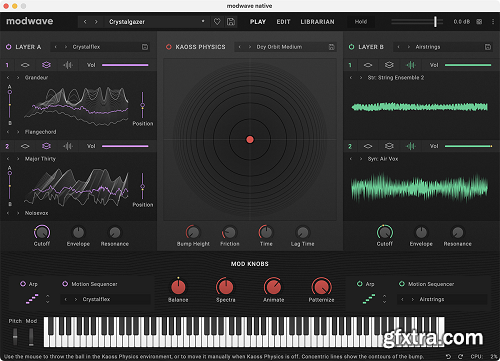Select basic oscillator mode for Layer A osc 1

(25, 65)
